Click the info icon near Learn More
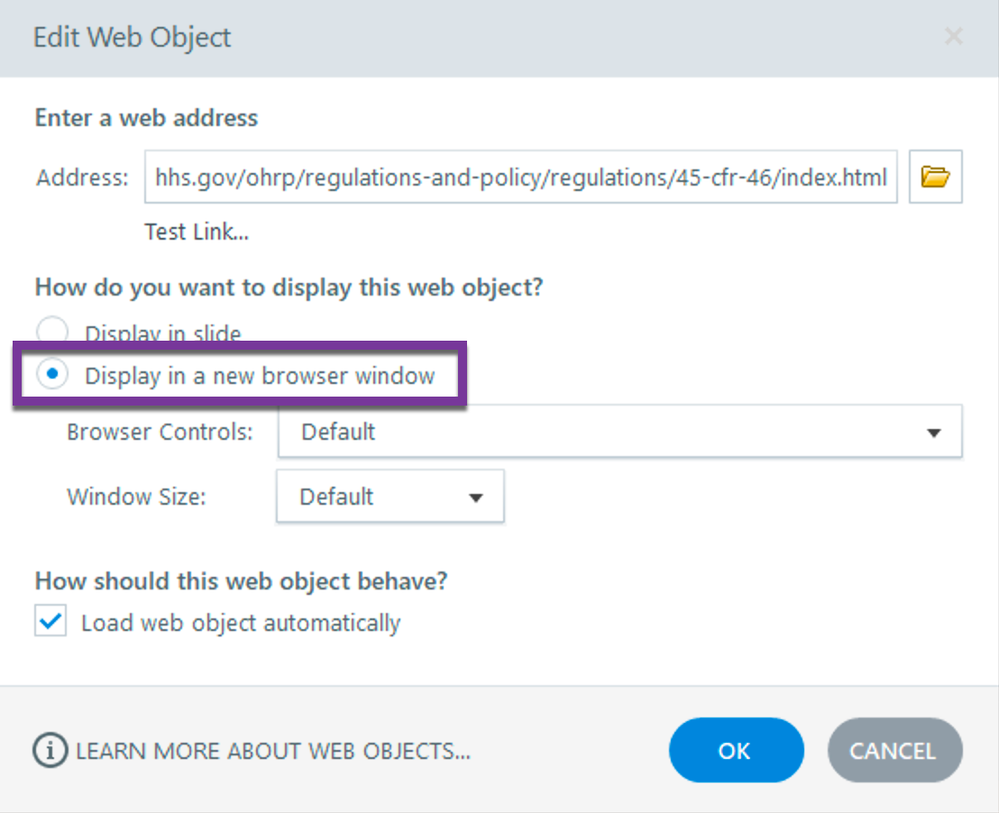The width and height of the screenshot is (999, 813). (51, 750)
